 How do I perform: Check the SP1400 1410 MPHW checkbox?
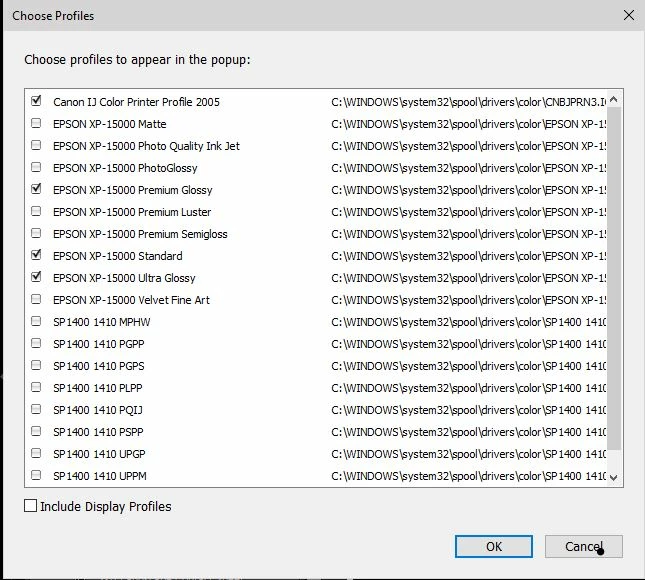[x=36, y=321]
